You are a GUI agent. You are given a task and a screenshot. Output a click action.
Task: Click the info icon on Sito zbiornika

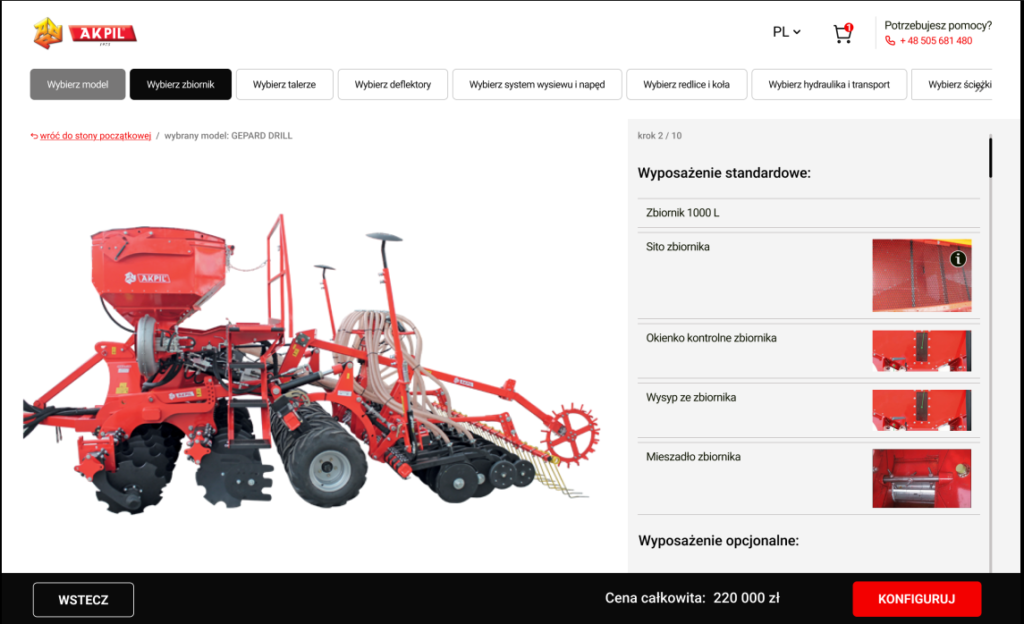(958, 259)
